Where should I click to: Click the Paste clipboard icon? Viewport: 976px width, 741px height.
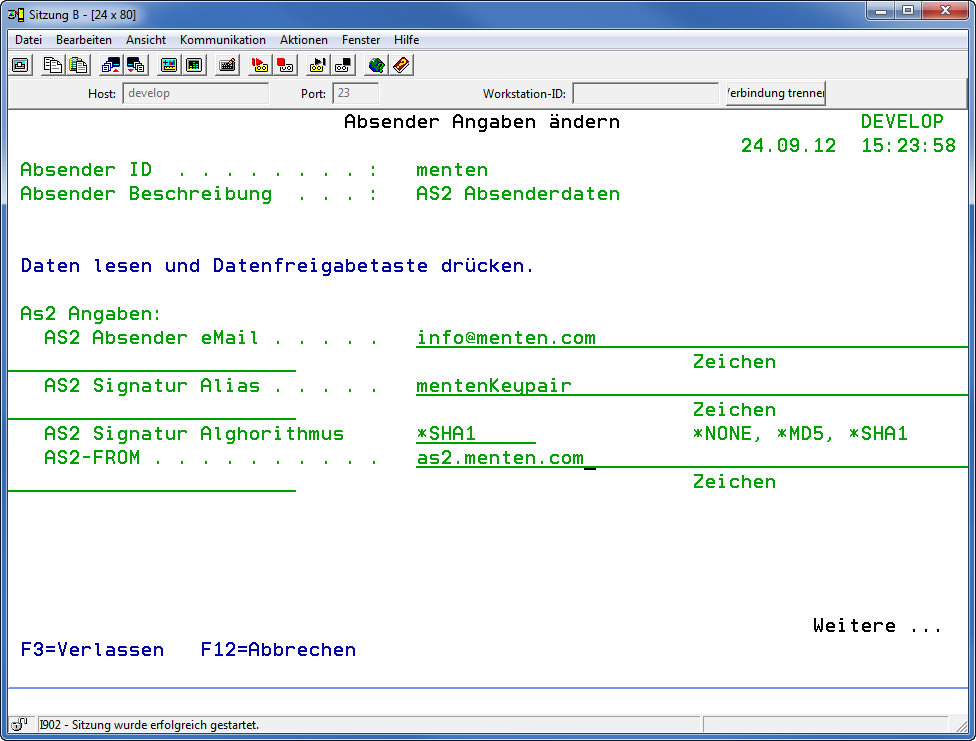(x=77, y=66)
